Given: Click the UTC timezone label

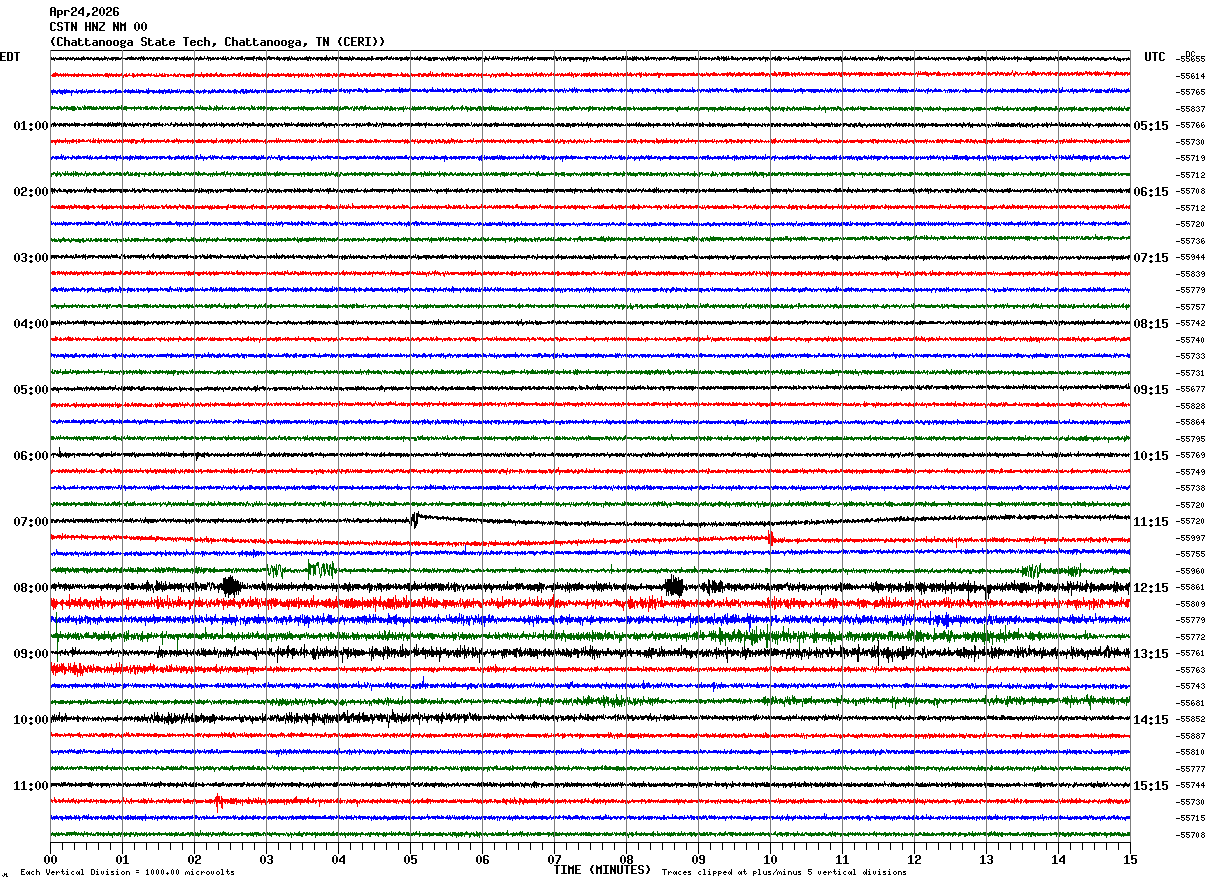Looking at the screenshot, I should tap(1155, 57).
